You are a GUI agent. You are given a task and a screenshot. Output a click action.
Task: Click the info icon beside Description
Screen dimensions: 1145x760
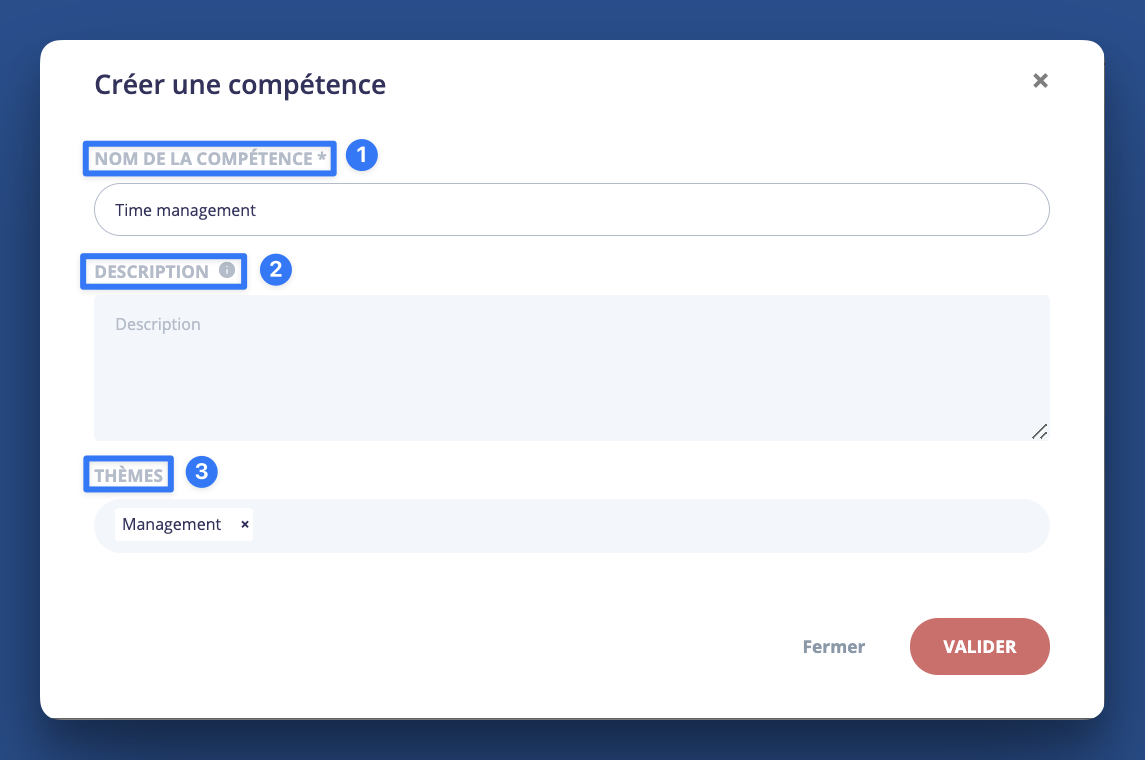[x=227, y=270]
